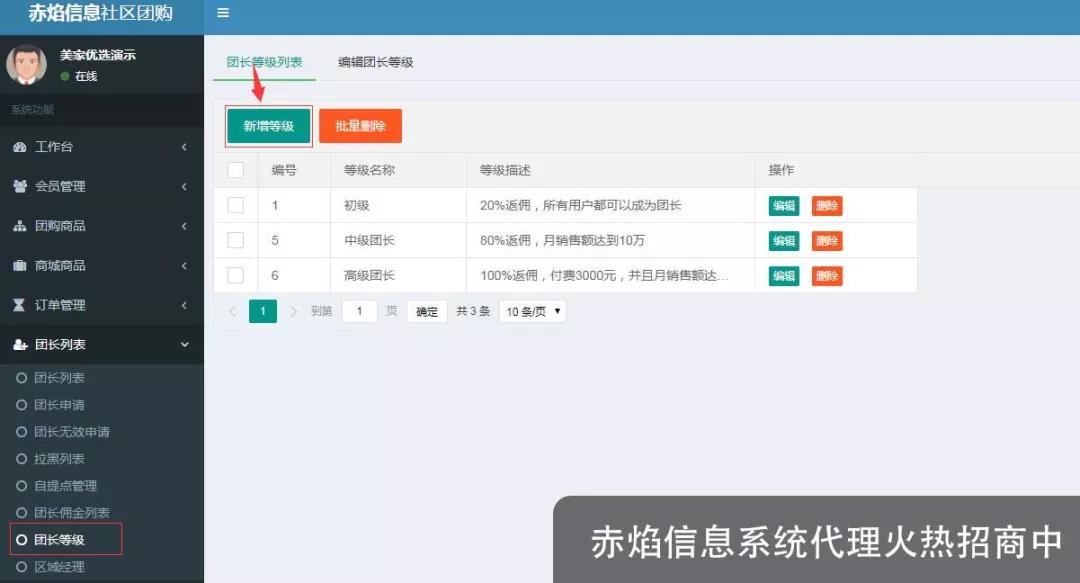Click the 工作台 dashboard icon
Viewport: 1080px width, 583px height.
click(x=20, y=147)
